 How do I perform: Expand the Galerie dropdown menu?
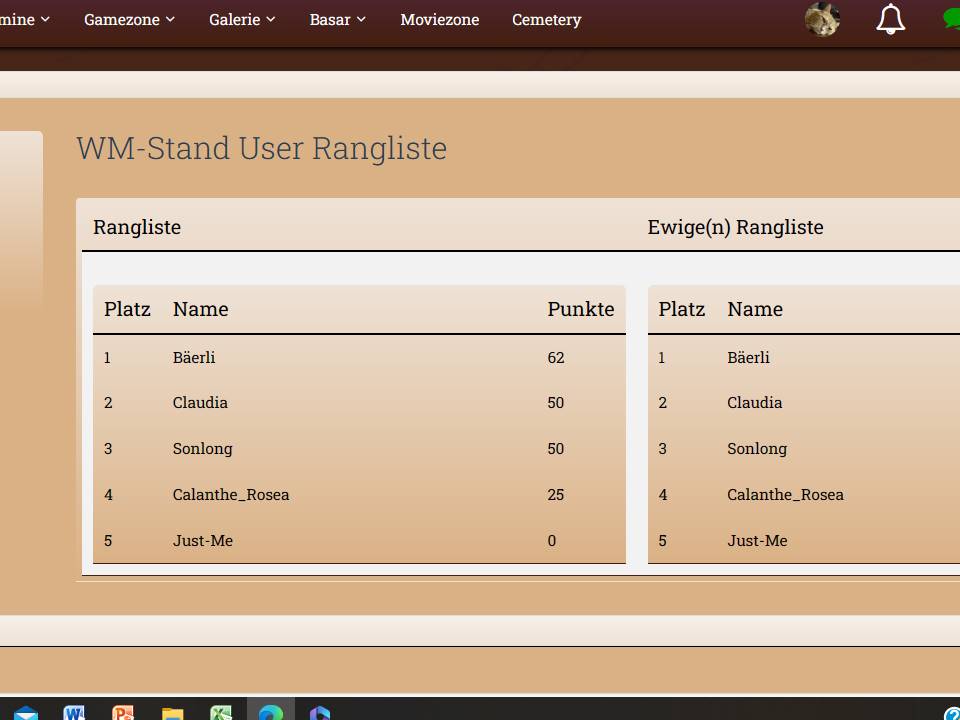(242, 20)
